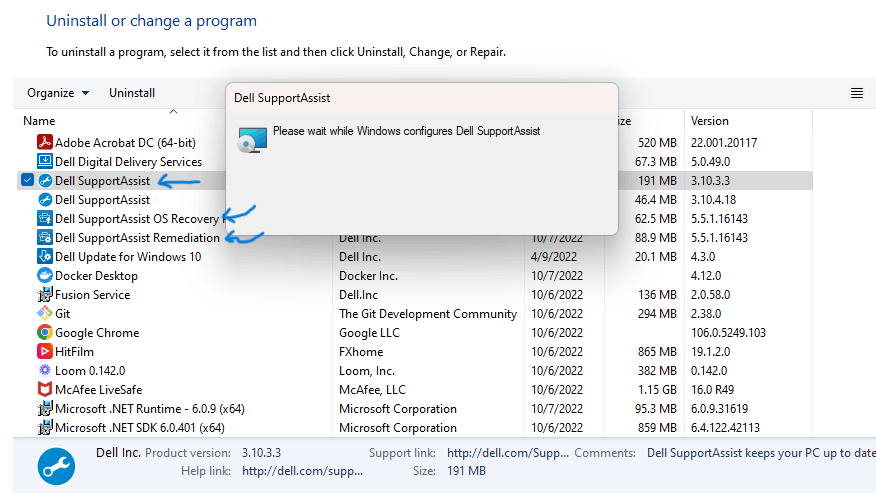Click the Loom 0.142.0 icon

[45, 370]
